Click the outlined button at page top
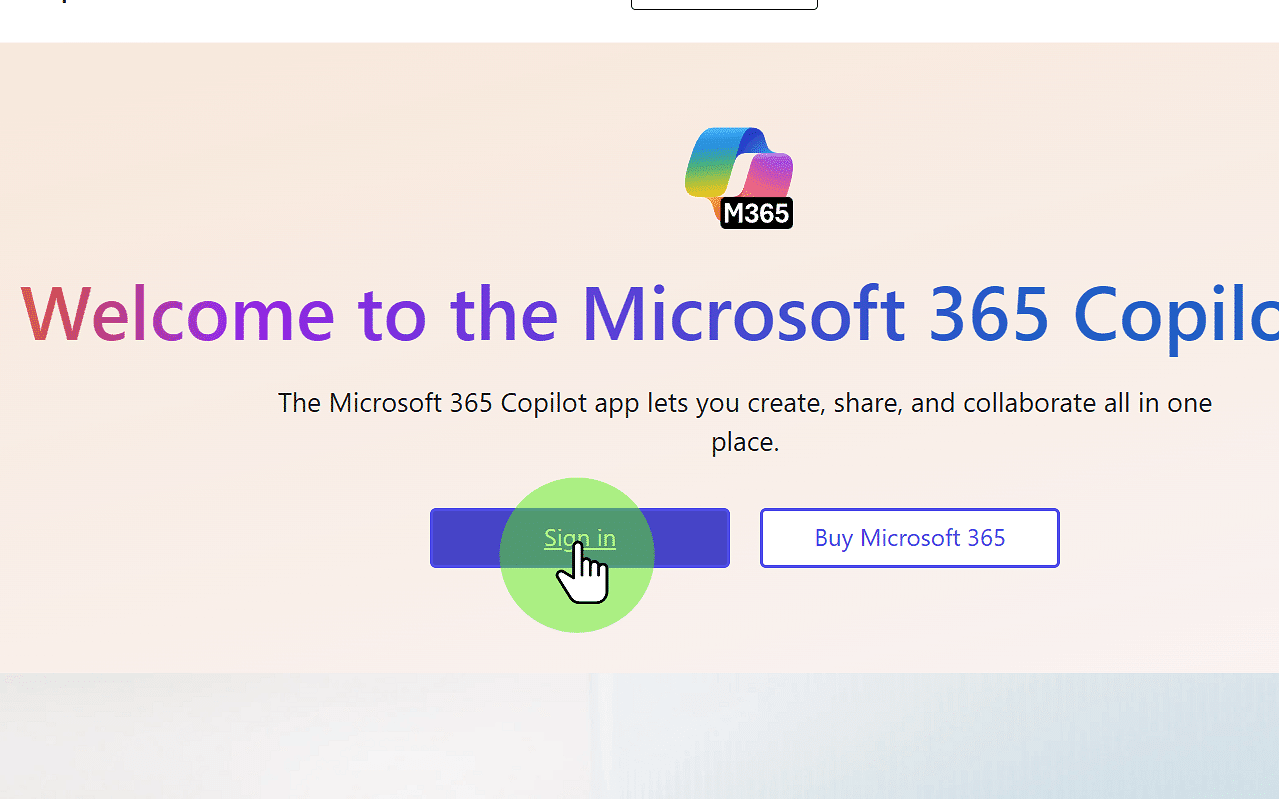This screenshot has height=799, width=1279. pyautogui.click(x=724, y=4)
